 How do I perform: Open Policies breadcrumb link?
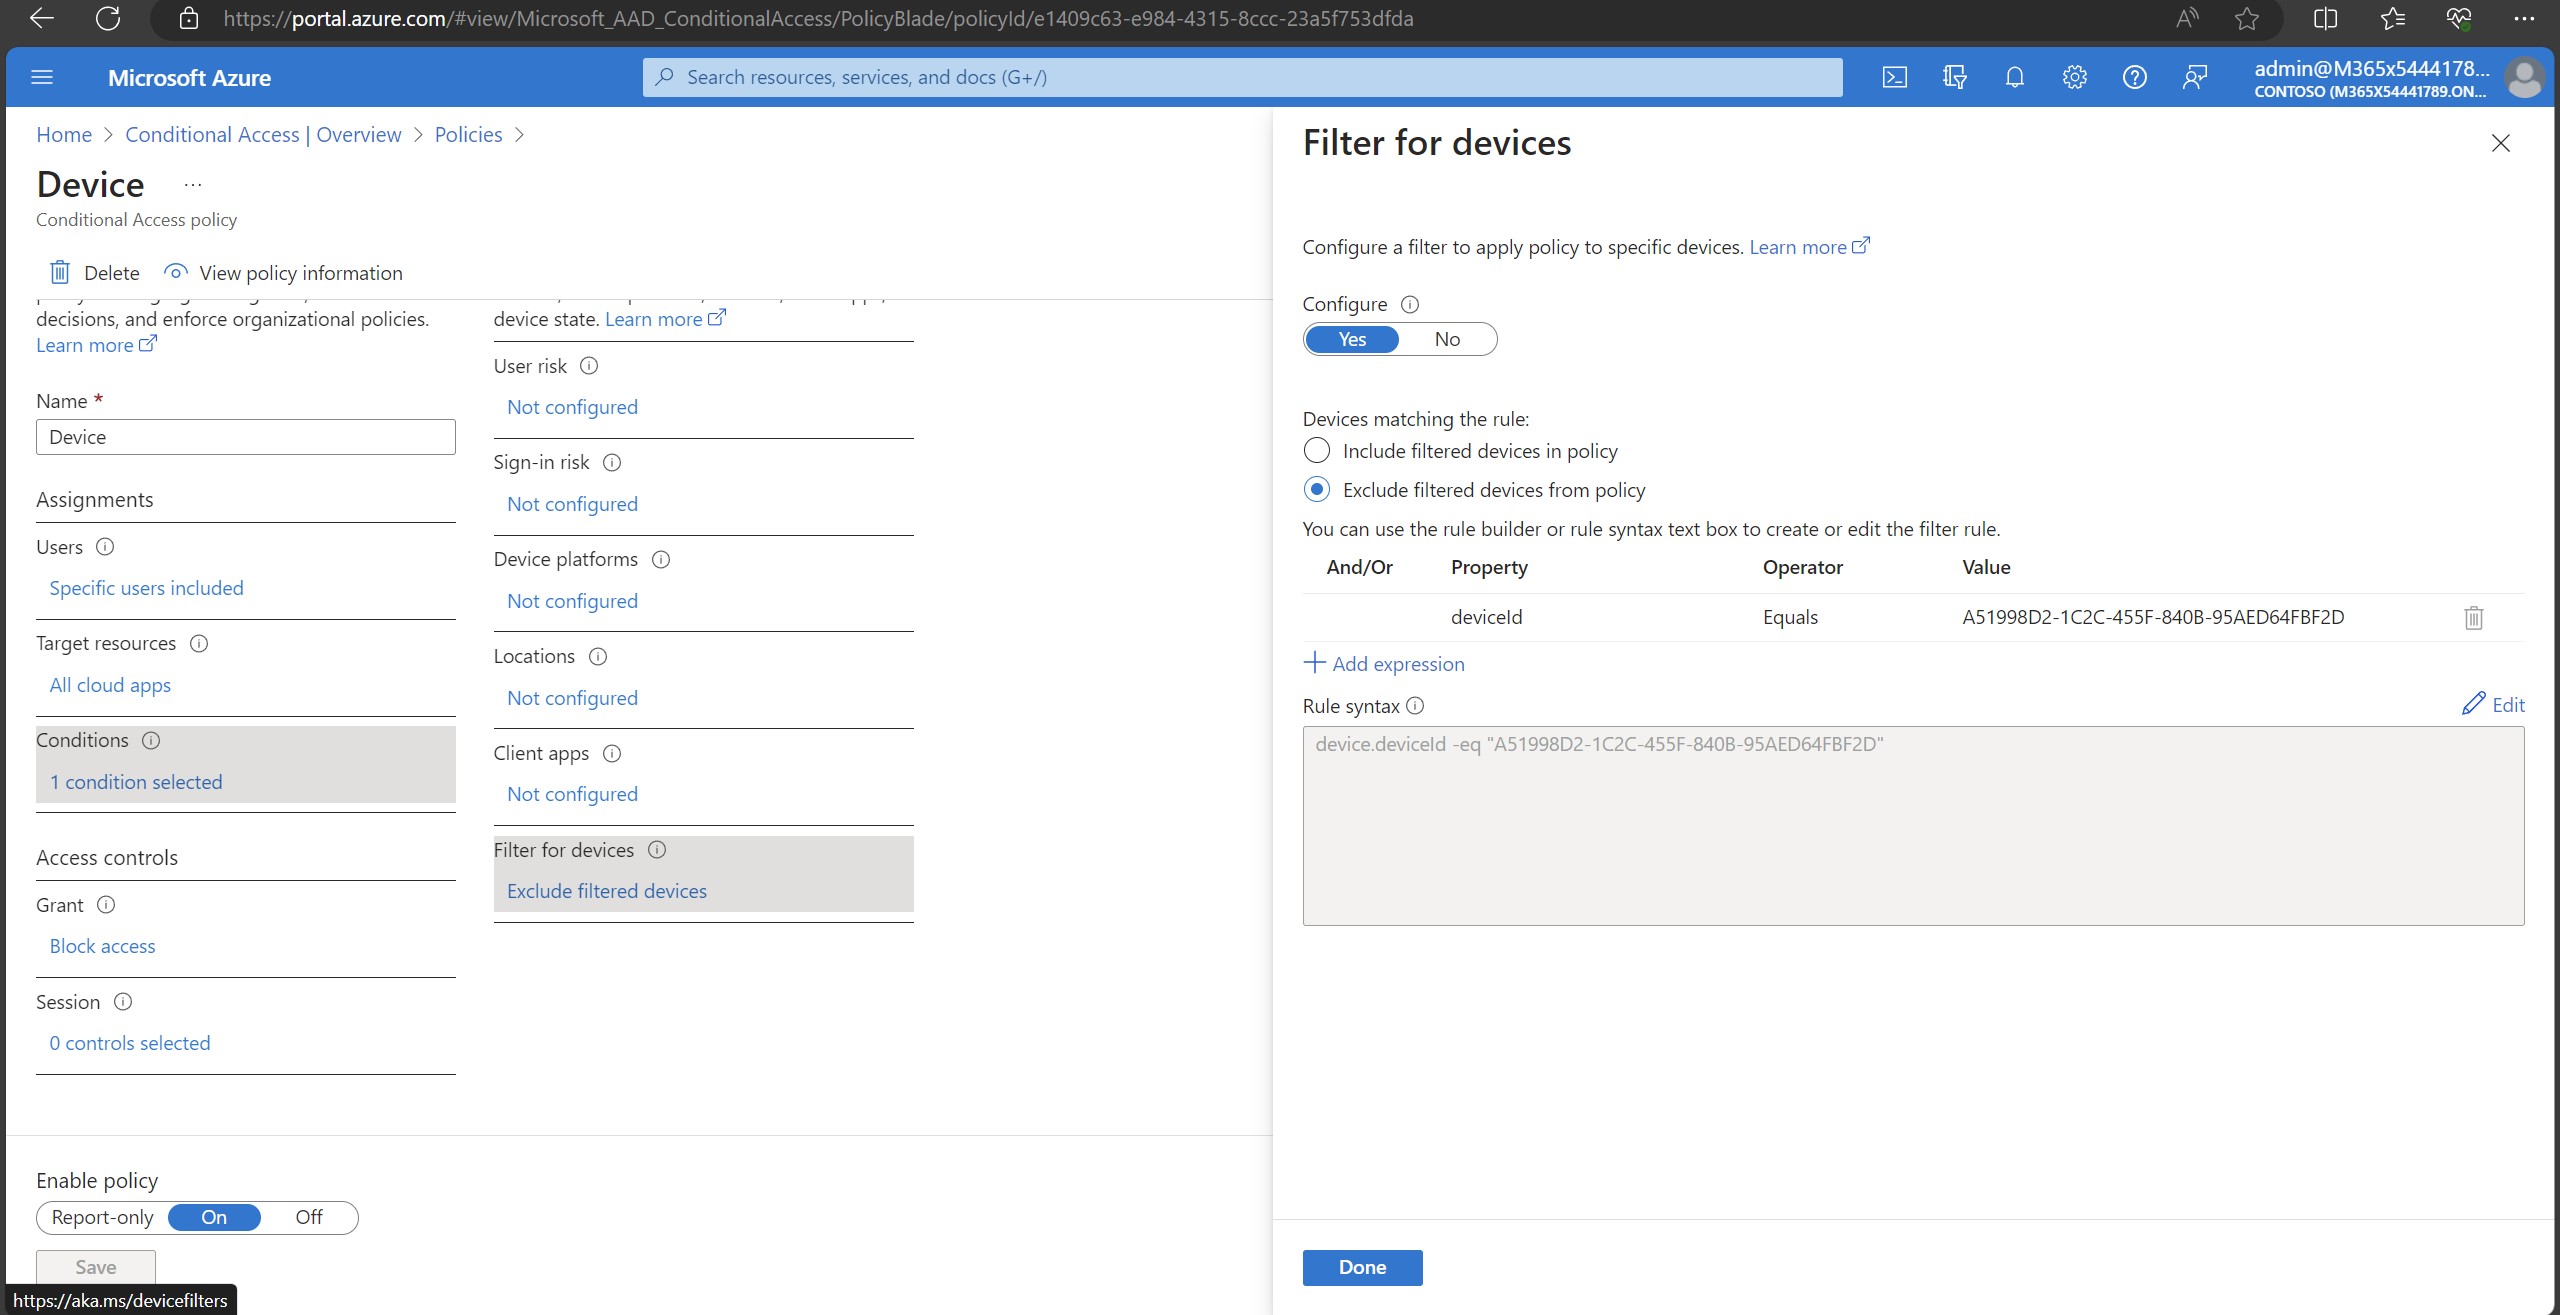[468, 135]
